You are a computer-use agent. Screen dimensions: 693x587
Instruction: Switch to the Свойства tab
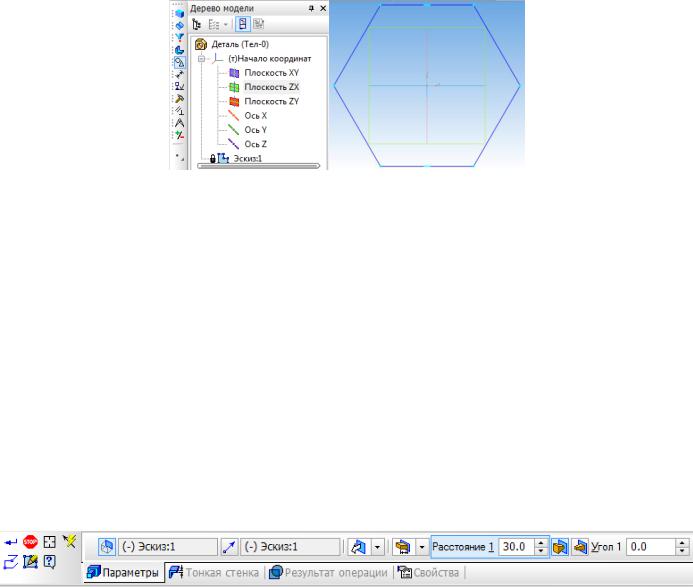429,572
